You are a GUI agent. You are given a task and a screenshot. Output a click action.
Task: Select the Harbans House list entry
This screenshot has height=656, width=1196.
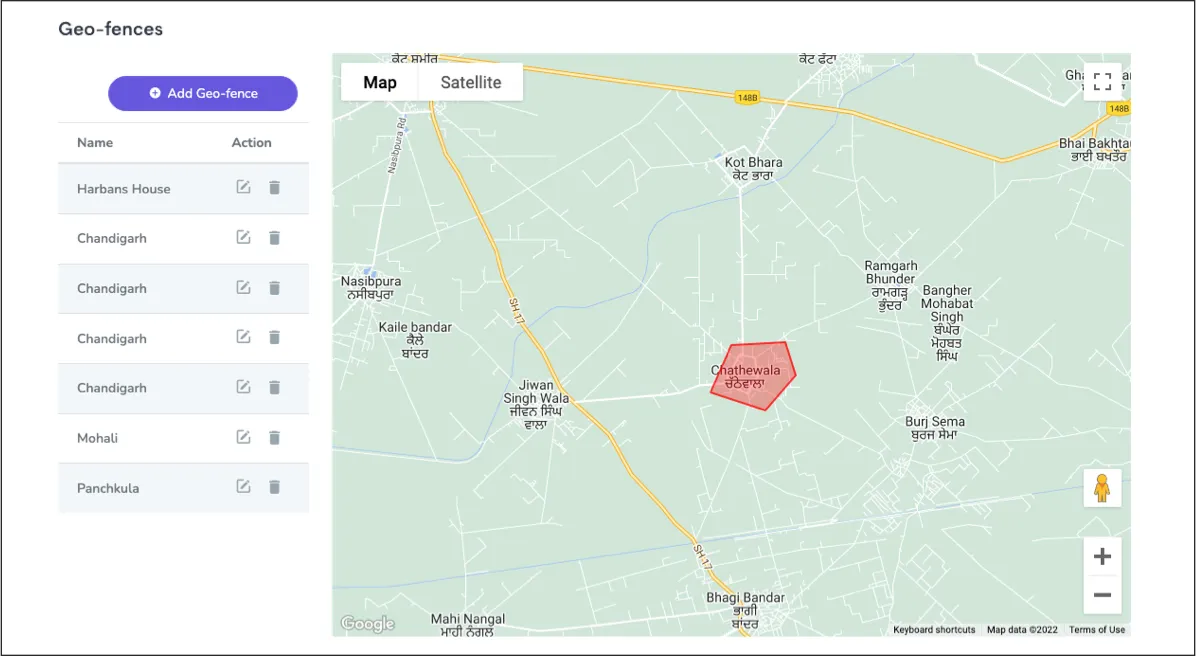124,189
